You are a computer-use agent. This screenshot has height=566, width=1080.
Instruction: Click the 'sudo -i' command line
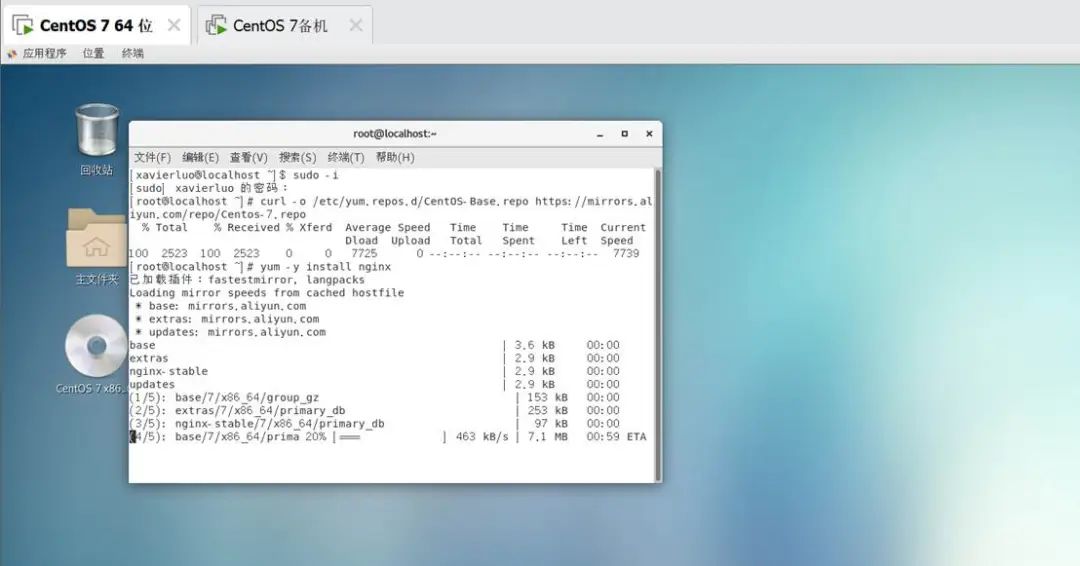[x=234, y=175]
